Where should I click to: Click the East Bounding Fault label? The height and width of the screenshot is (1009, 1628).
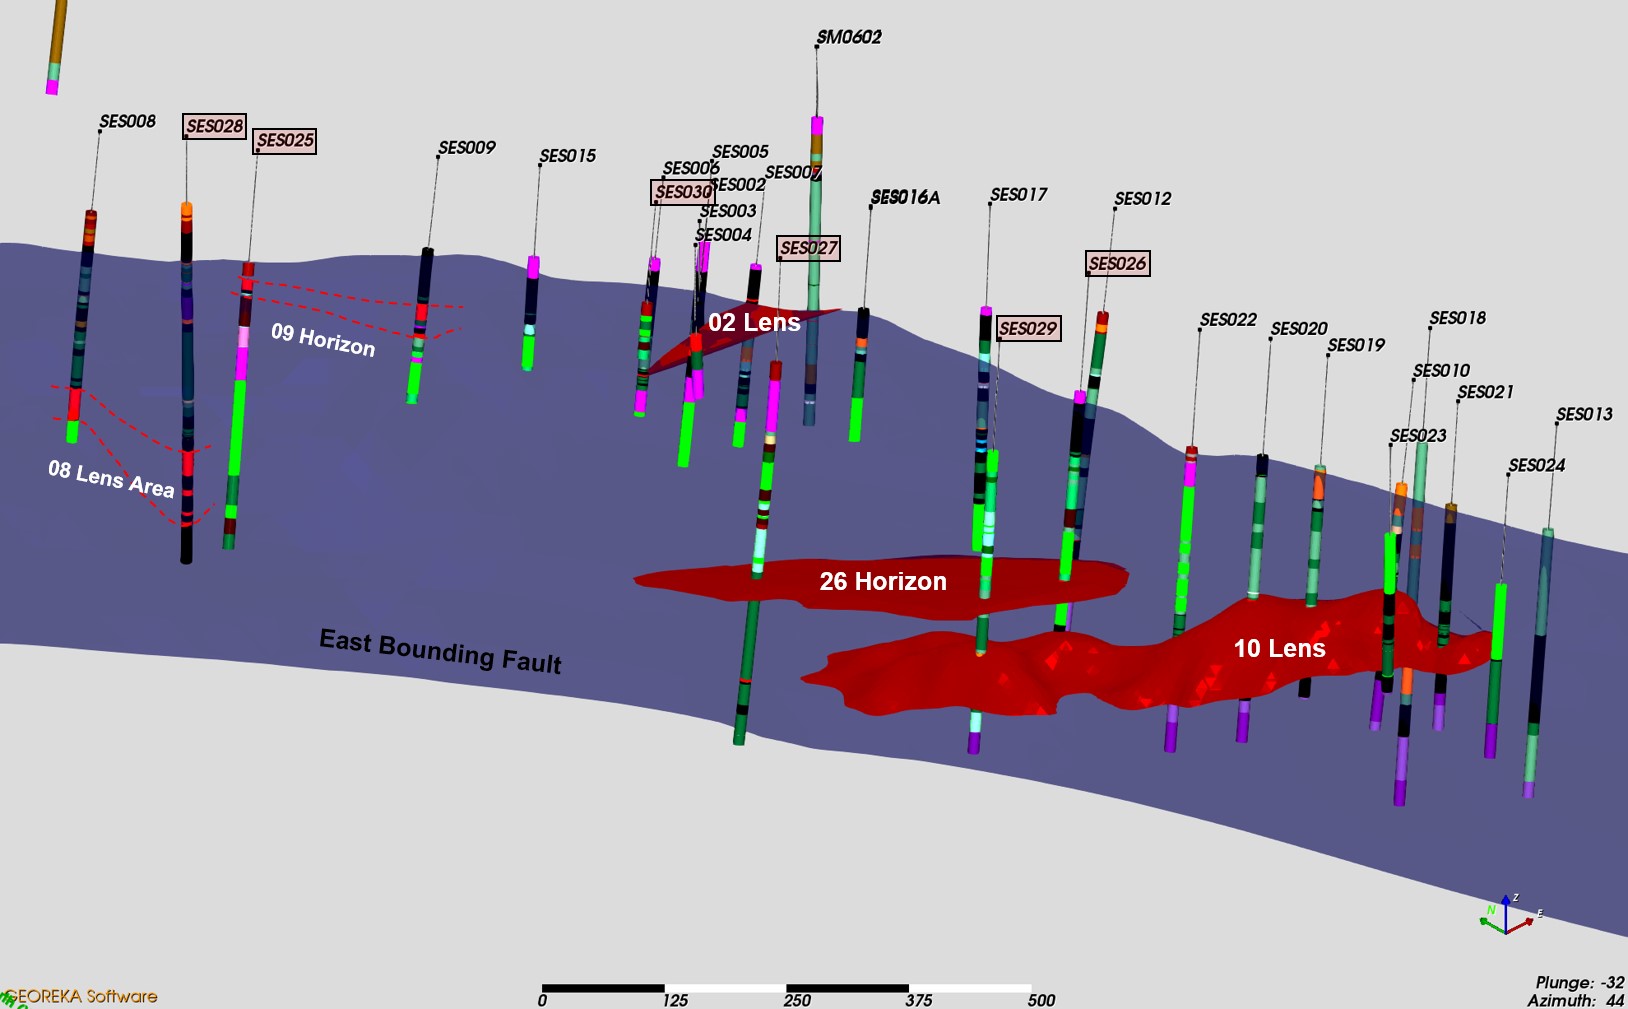click(x=442, y=649)
